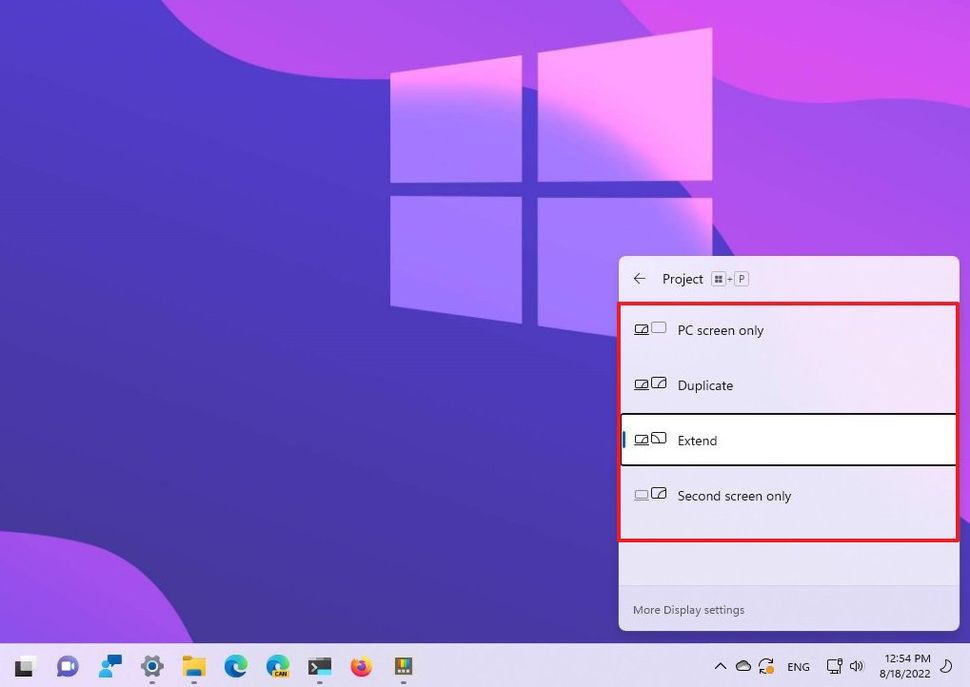970x687 pixels.
Task: Click the focus assist moon icon
Action: coord(946,666)
